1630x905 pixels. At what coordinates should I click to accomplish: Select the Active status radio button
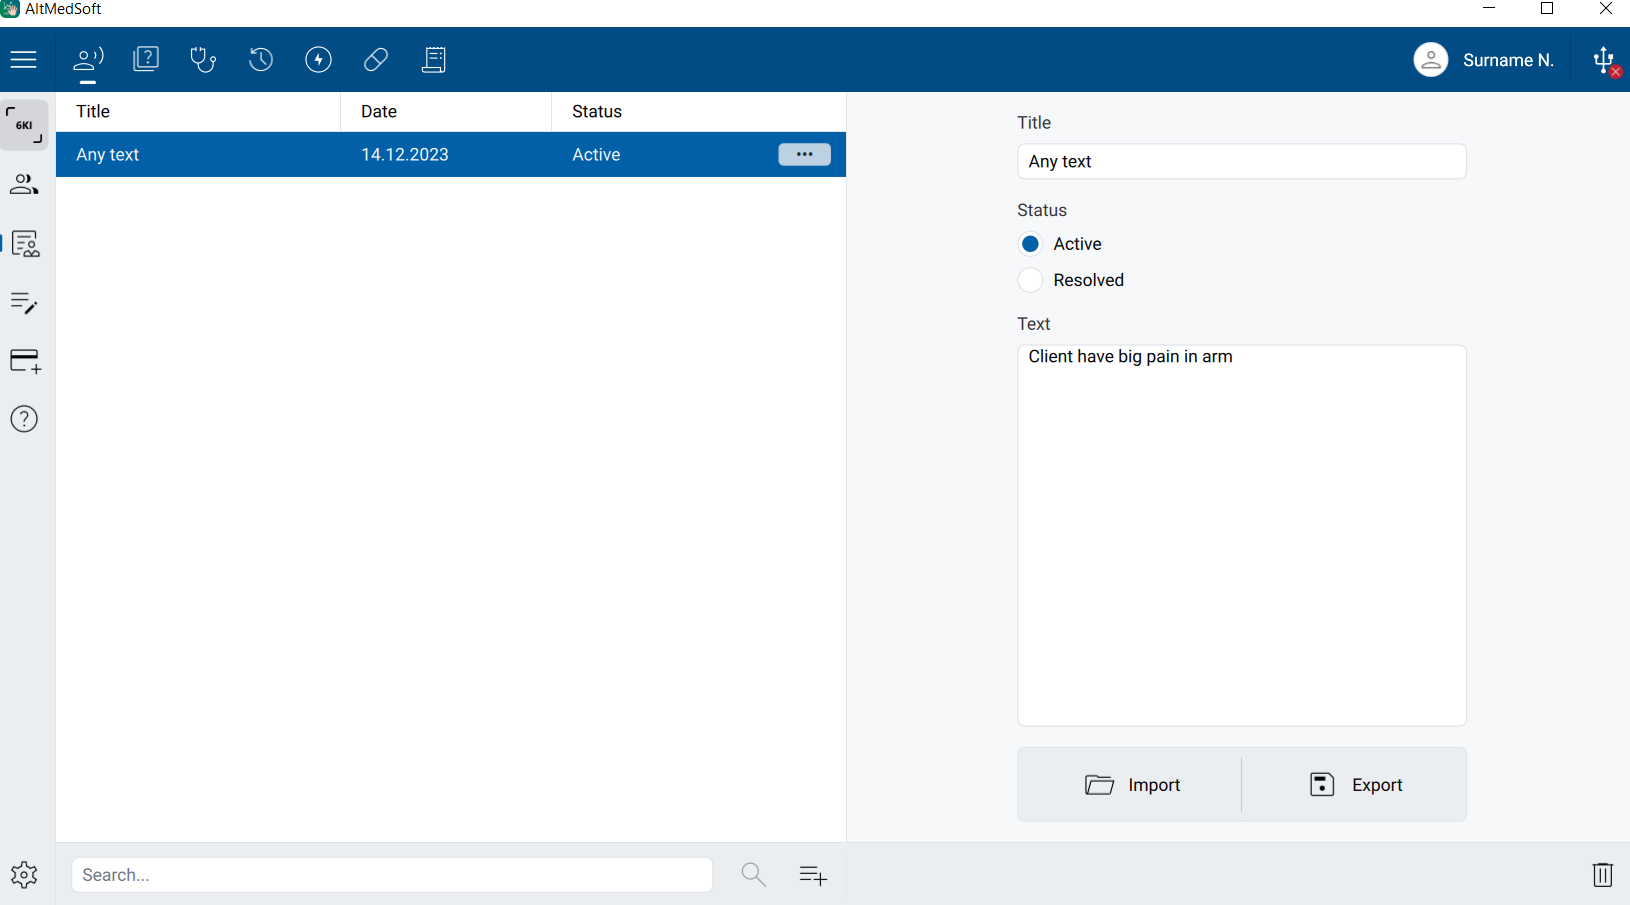point(1030,244)
